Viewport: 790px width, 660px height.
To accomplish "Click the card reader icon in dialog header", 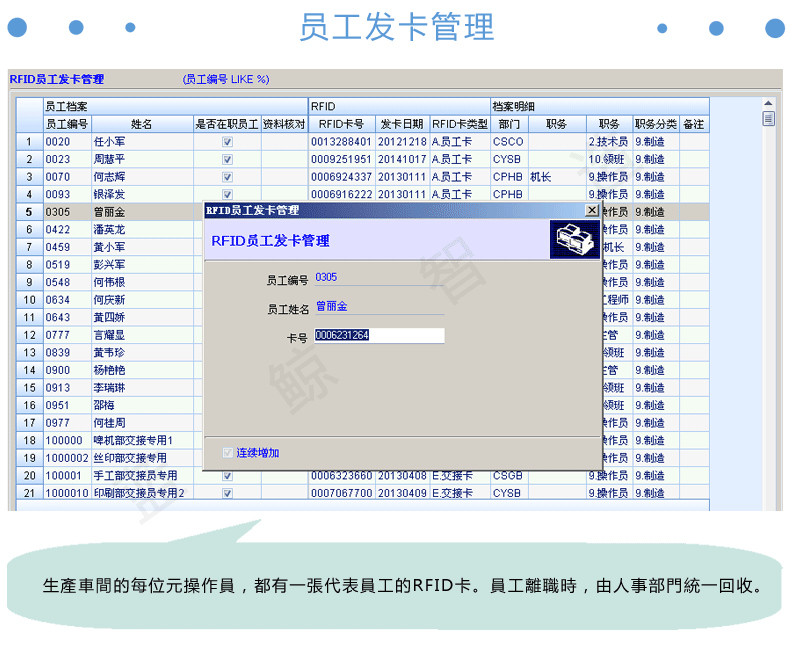I will point(575,239).
